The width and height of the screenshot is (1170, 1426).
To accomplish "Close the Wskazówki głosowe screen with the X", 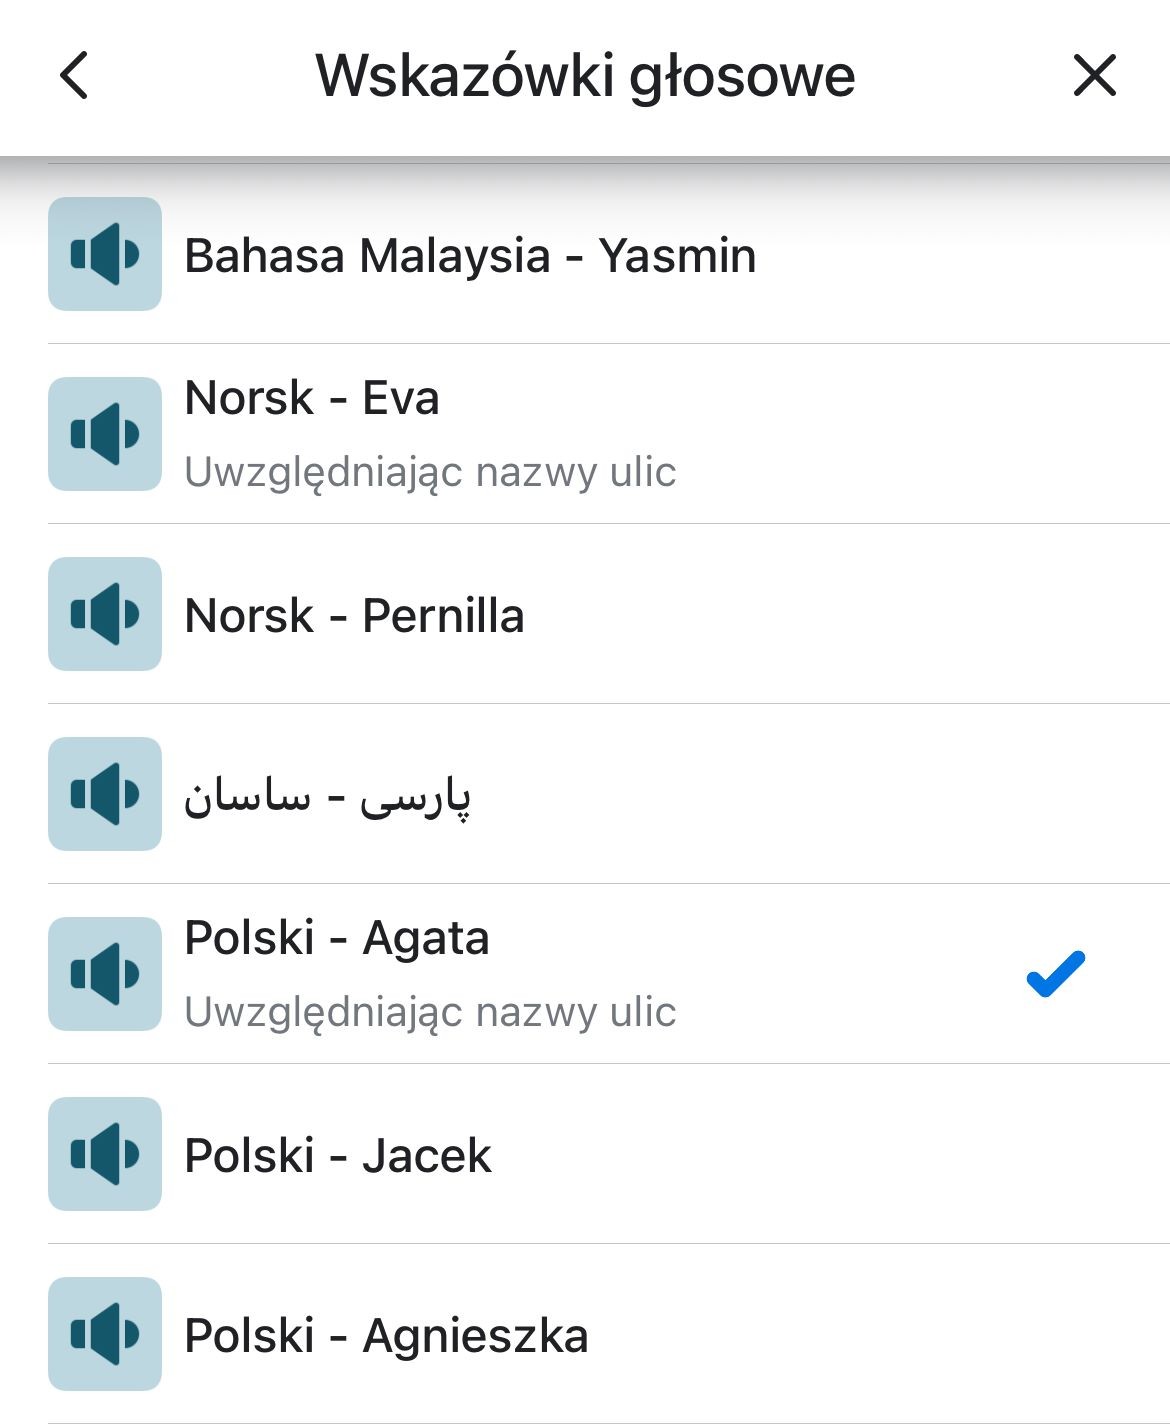I will tap(1096, 77).
